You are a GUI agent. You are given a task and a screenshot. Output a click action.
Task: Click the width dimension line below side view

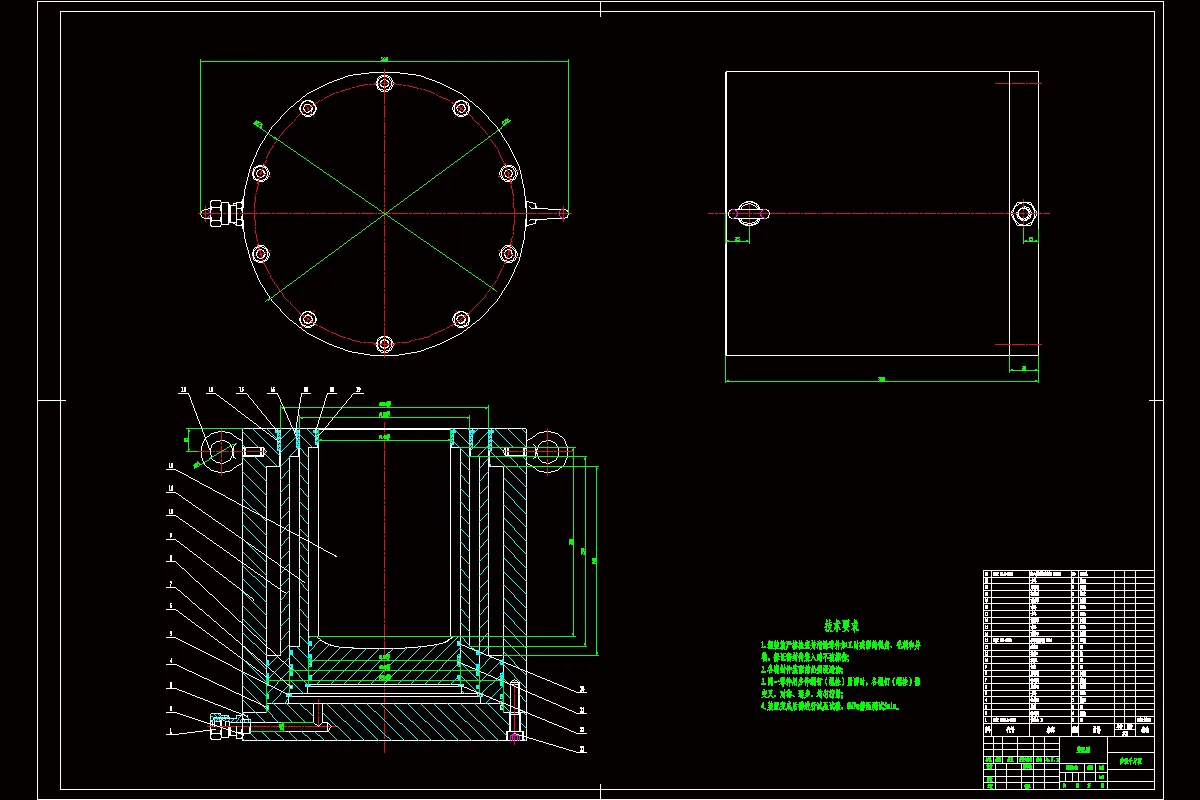coord(882,380)
